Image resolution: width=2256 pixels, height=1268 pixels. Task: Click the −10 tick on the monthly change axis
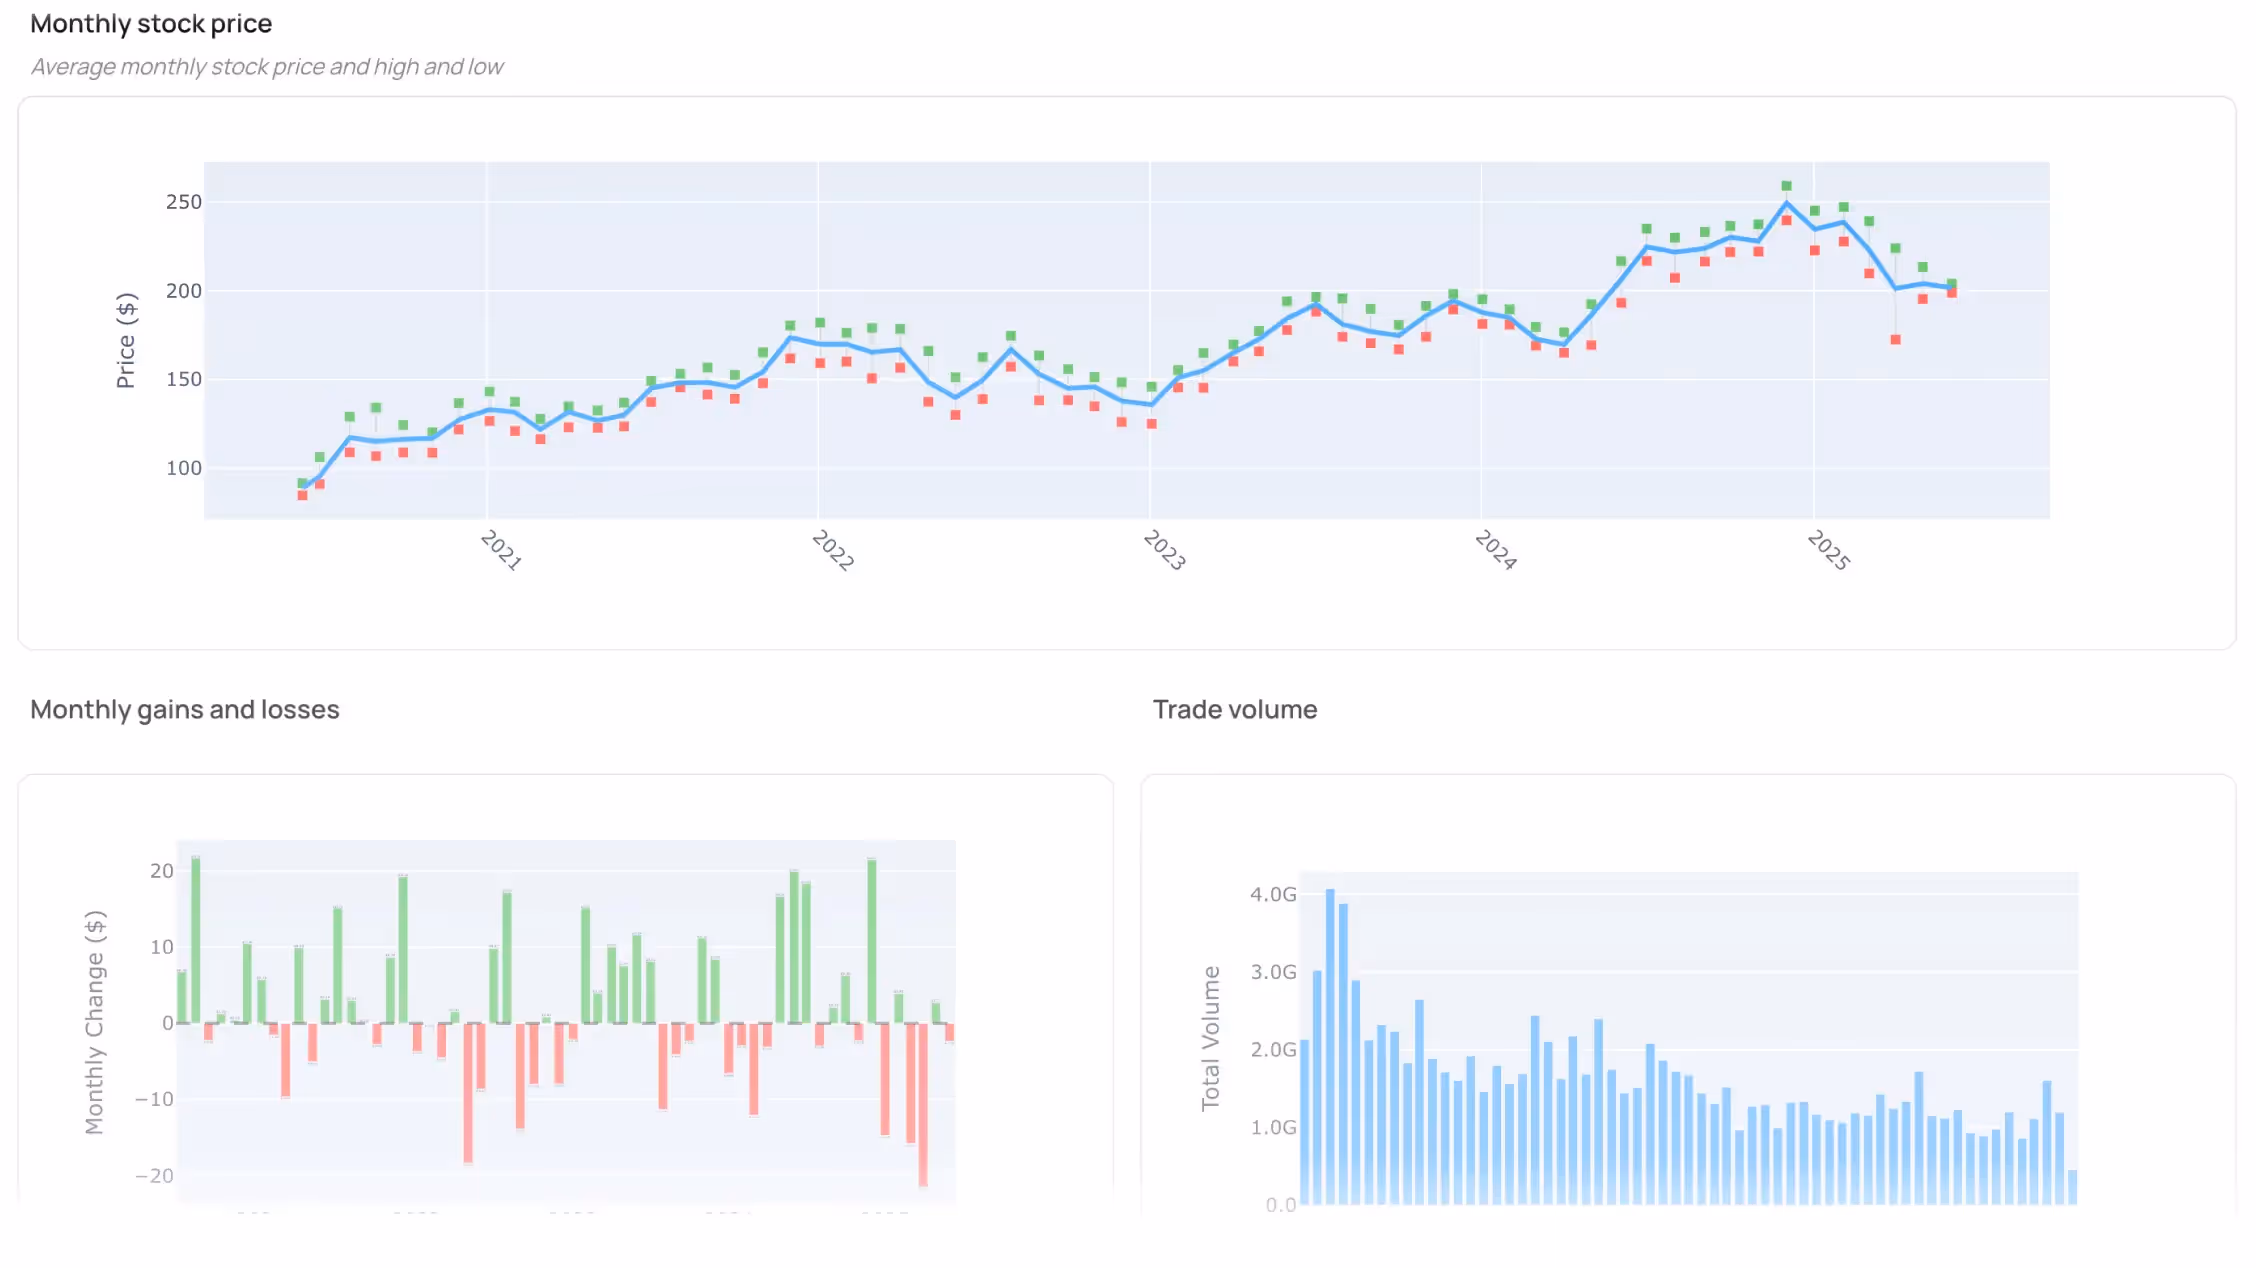tap(155, 1099)
